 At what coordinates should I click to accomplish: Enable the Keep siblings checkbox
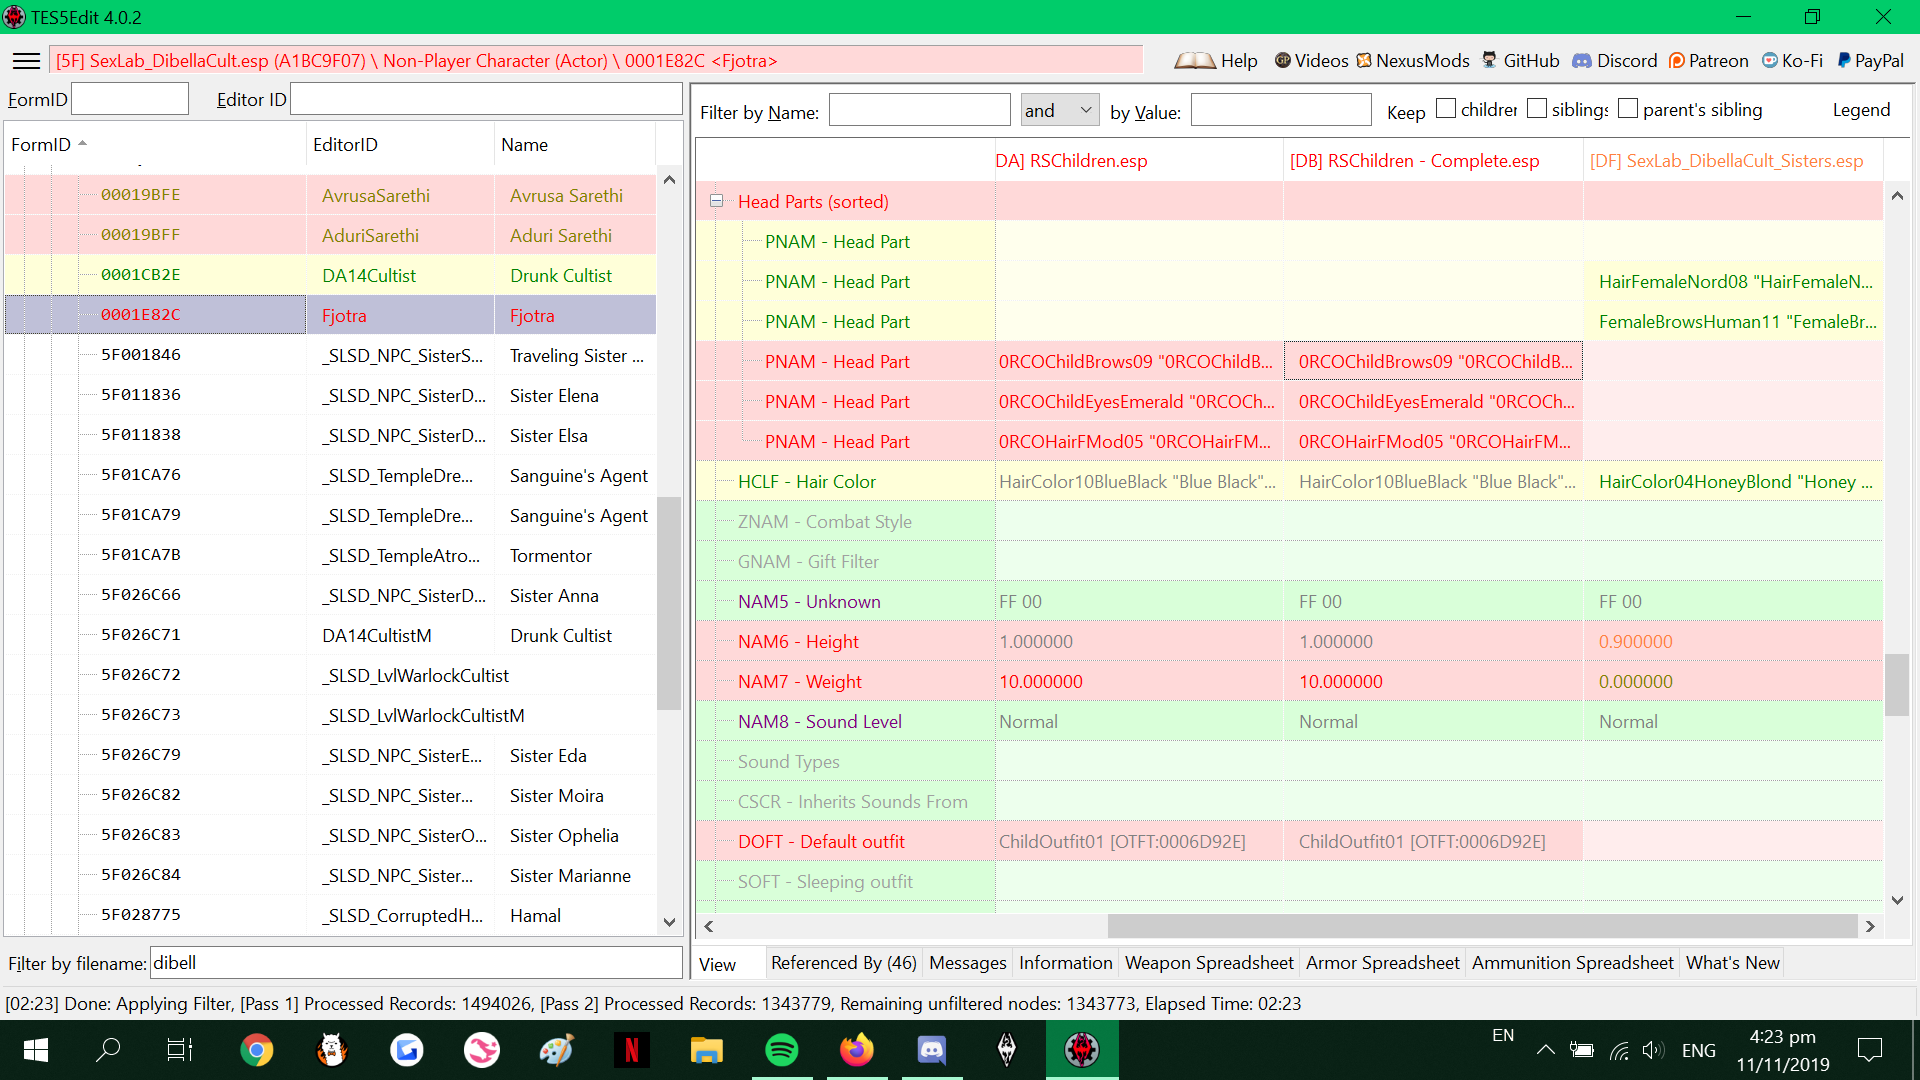(1537, 109)
